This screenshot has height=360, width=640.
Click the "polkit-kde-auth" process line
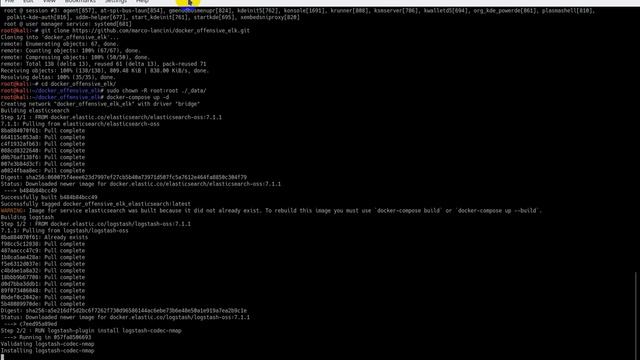click(153, 17)
